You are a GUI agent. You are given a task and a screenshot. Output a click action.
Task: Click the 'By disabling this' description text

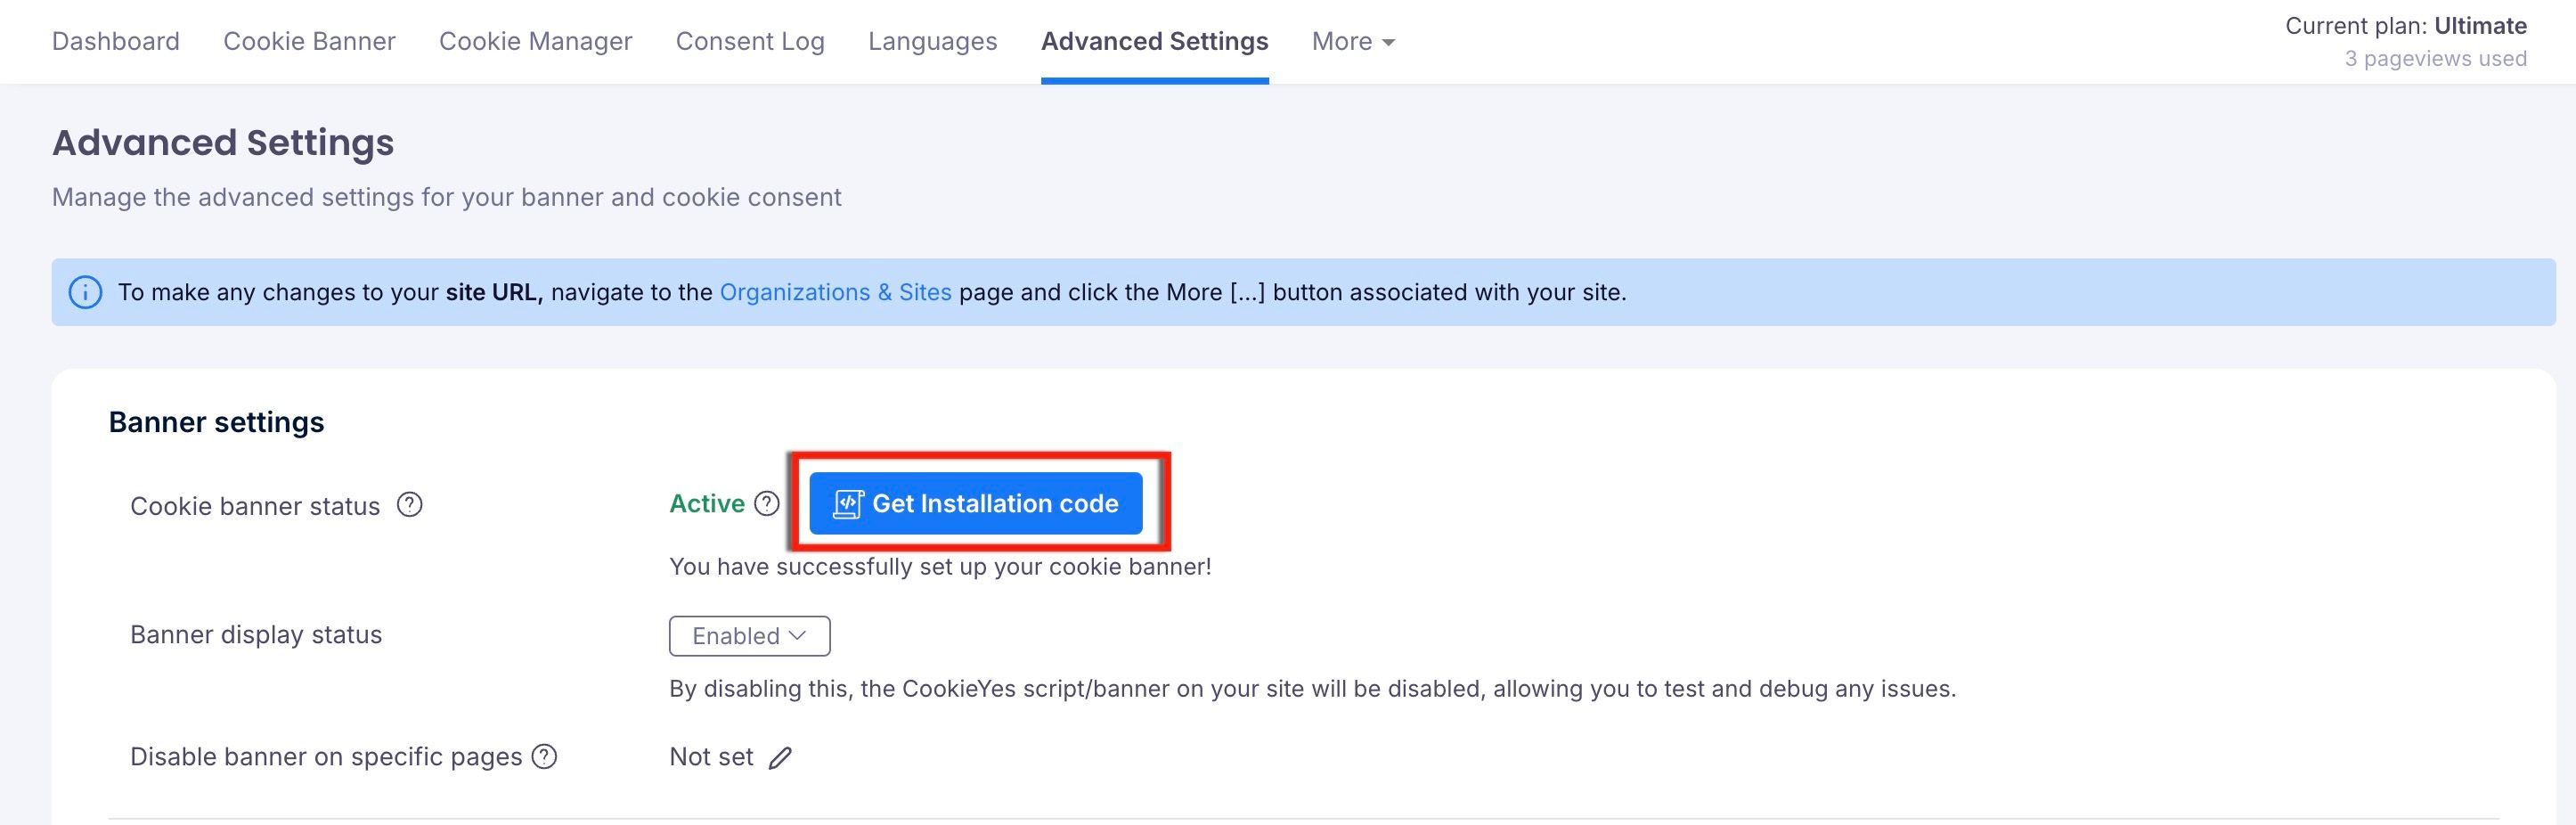pyautogui.click(x=1313, y=689)
